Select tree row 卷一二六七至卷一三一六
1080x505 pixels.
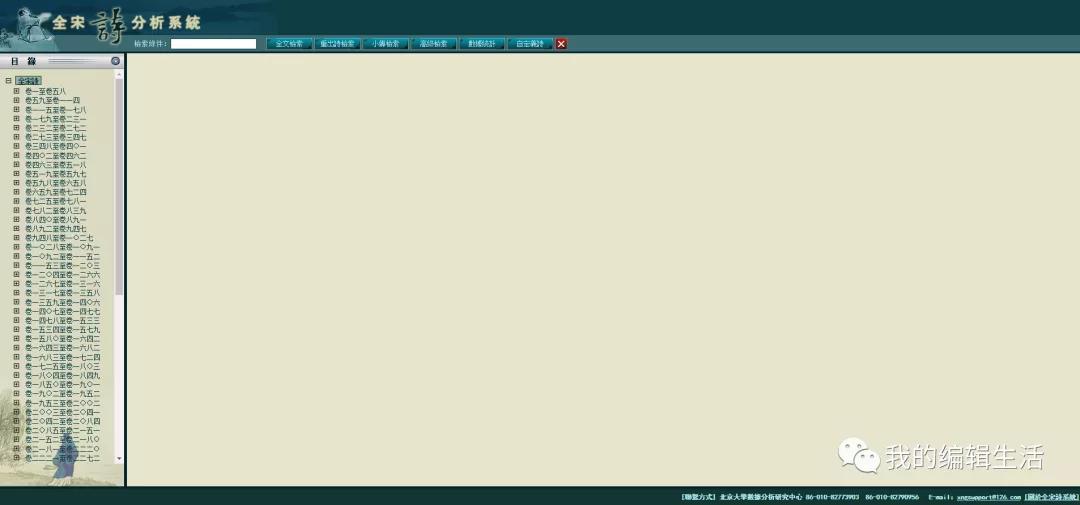pyautogui.click(x=63, y=284)
